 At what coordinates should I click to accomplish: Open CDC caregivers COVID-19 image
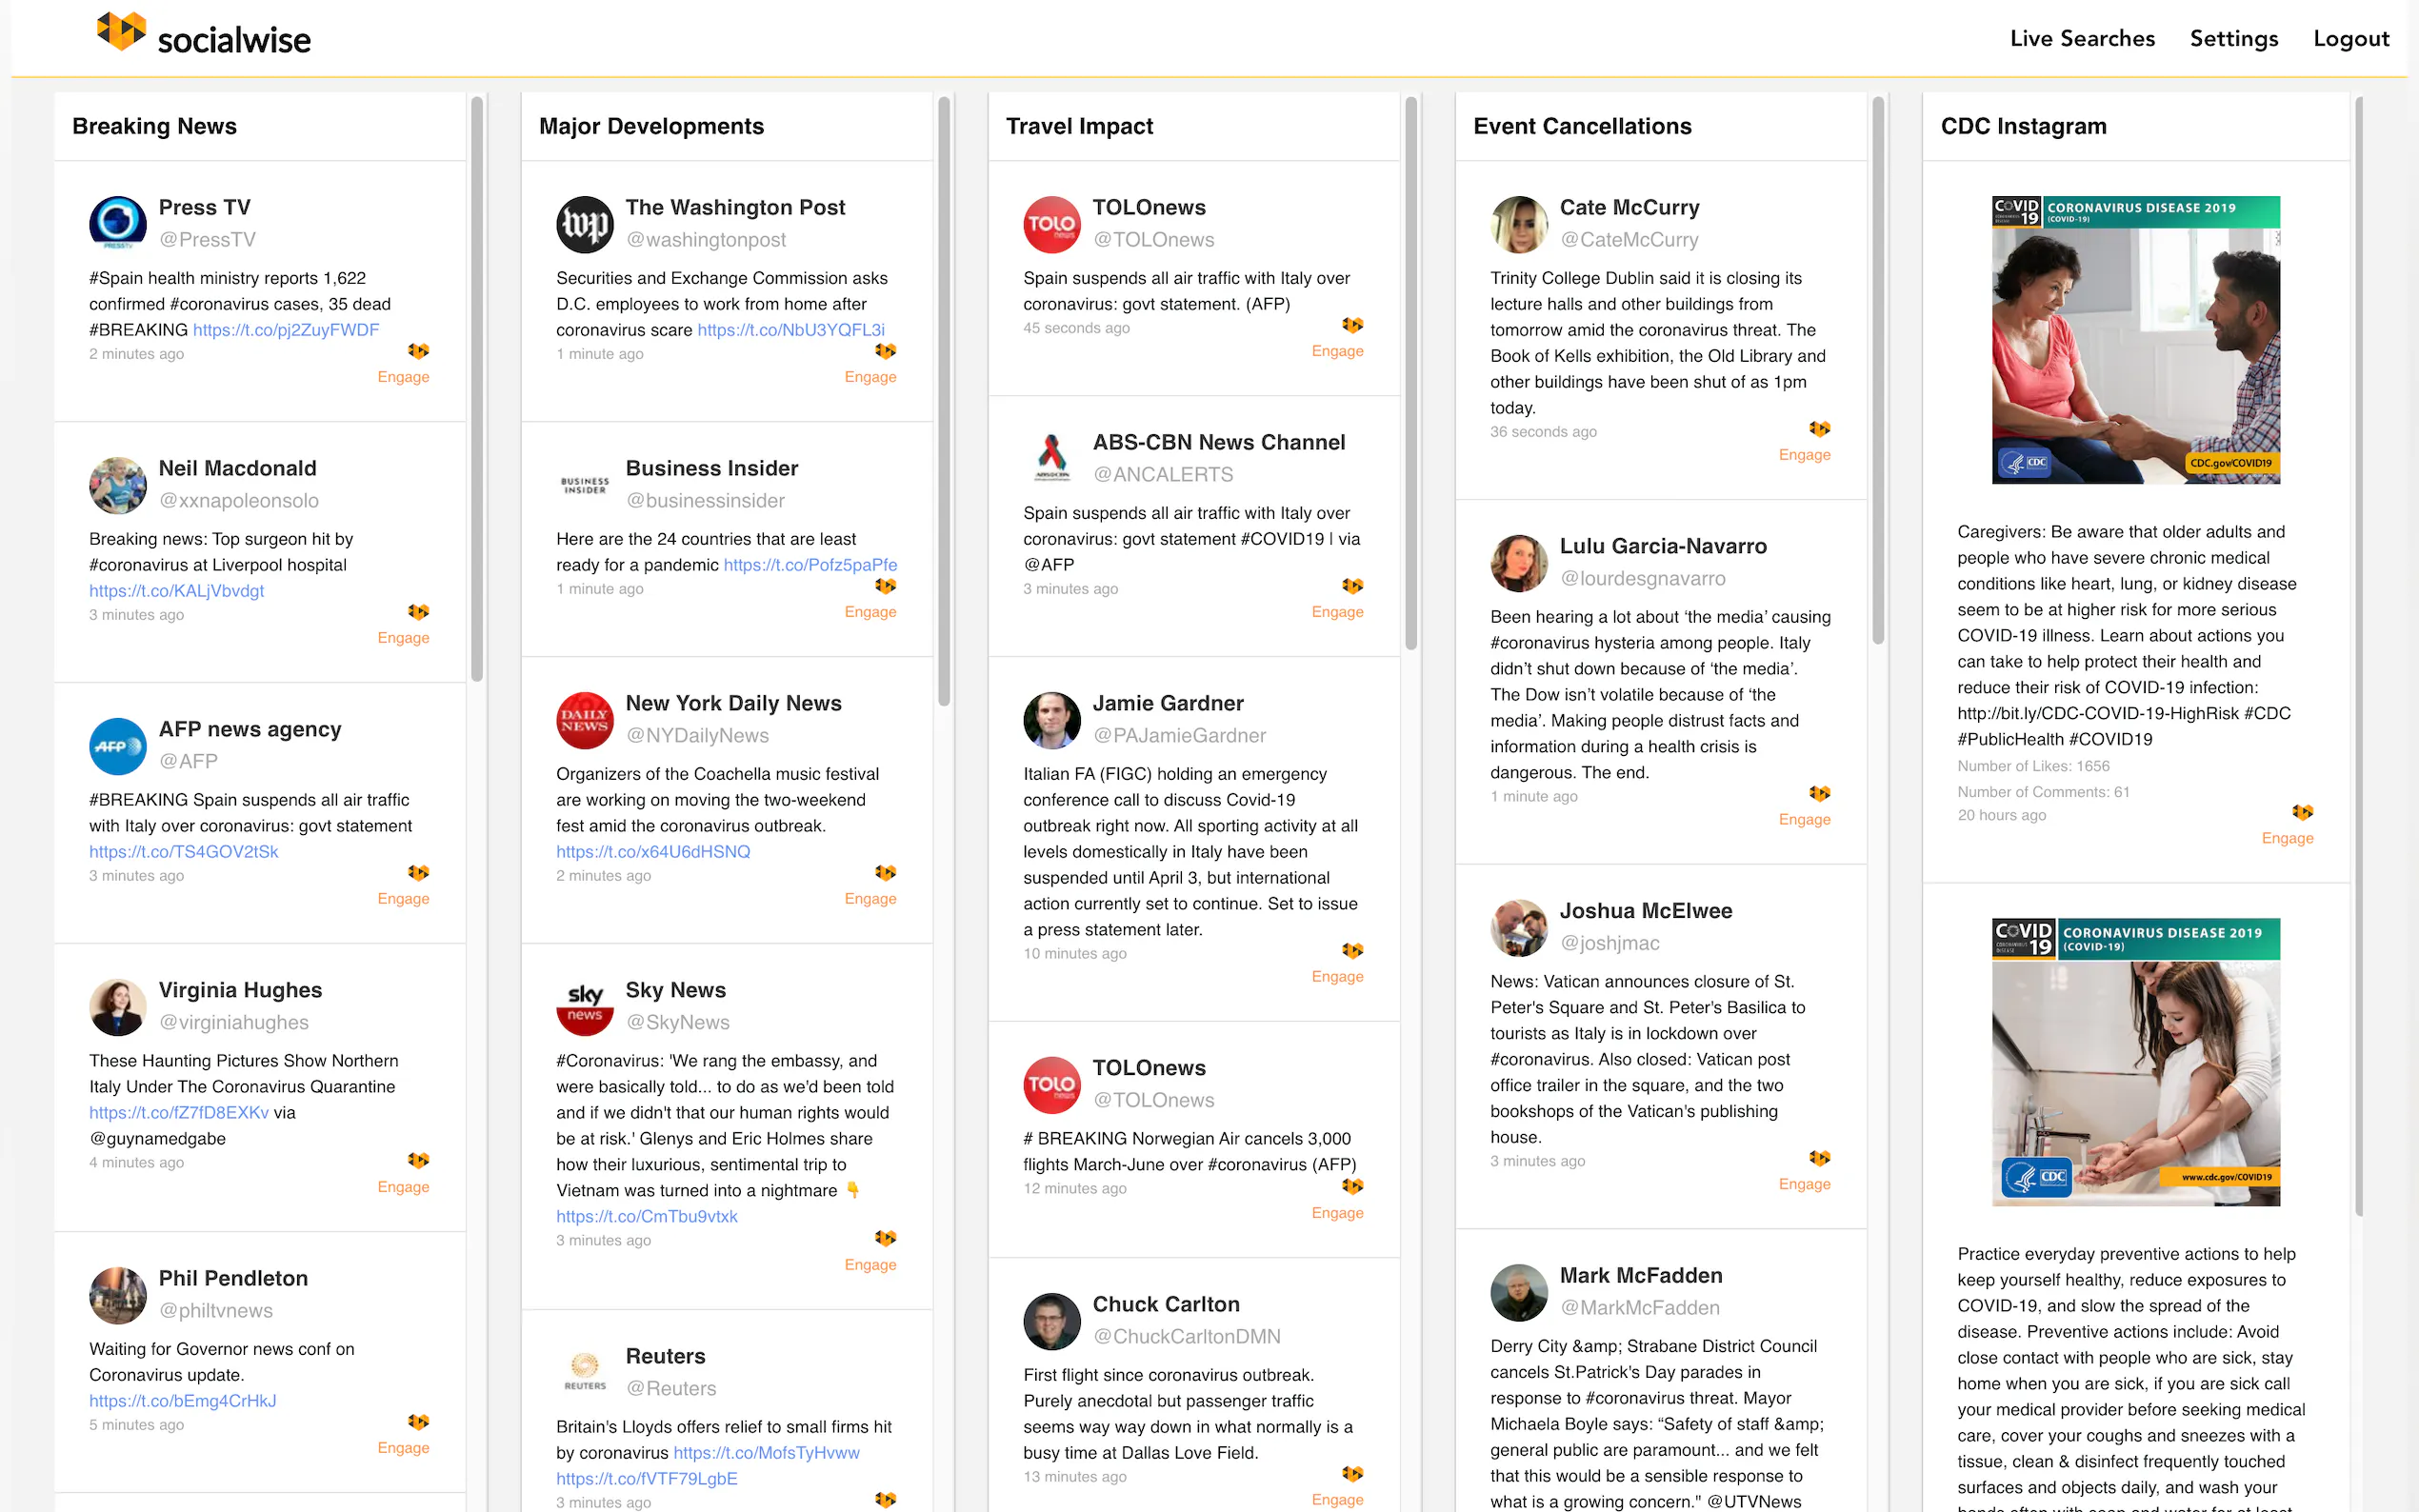[x=2135, y=340]
